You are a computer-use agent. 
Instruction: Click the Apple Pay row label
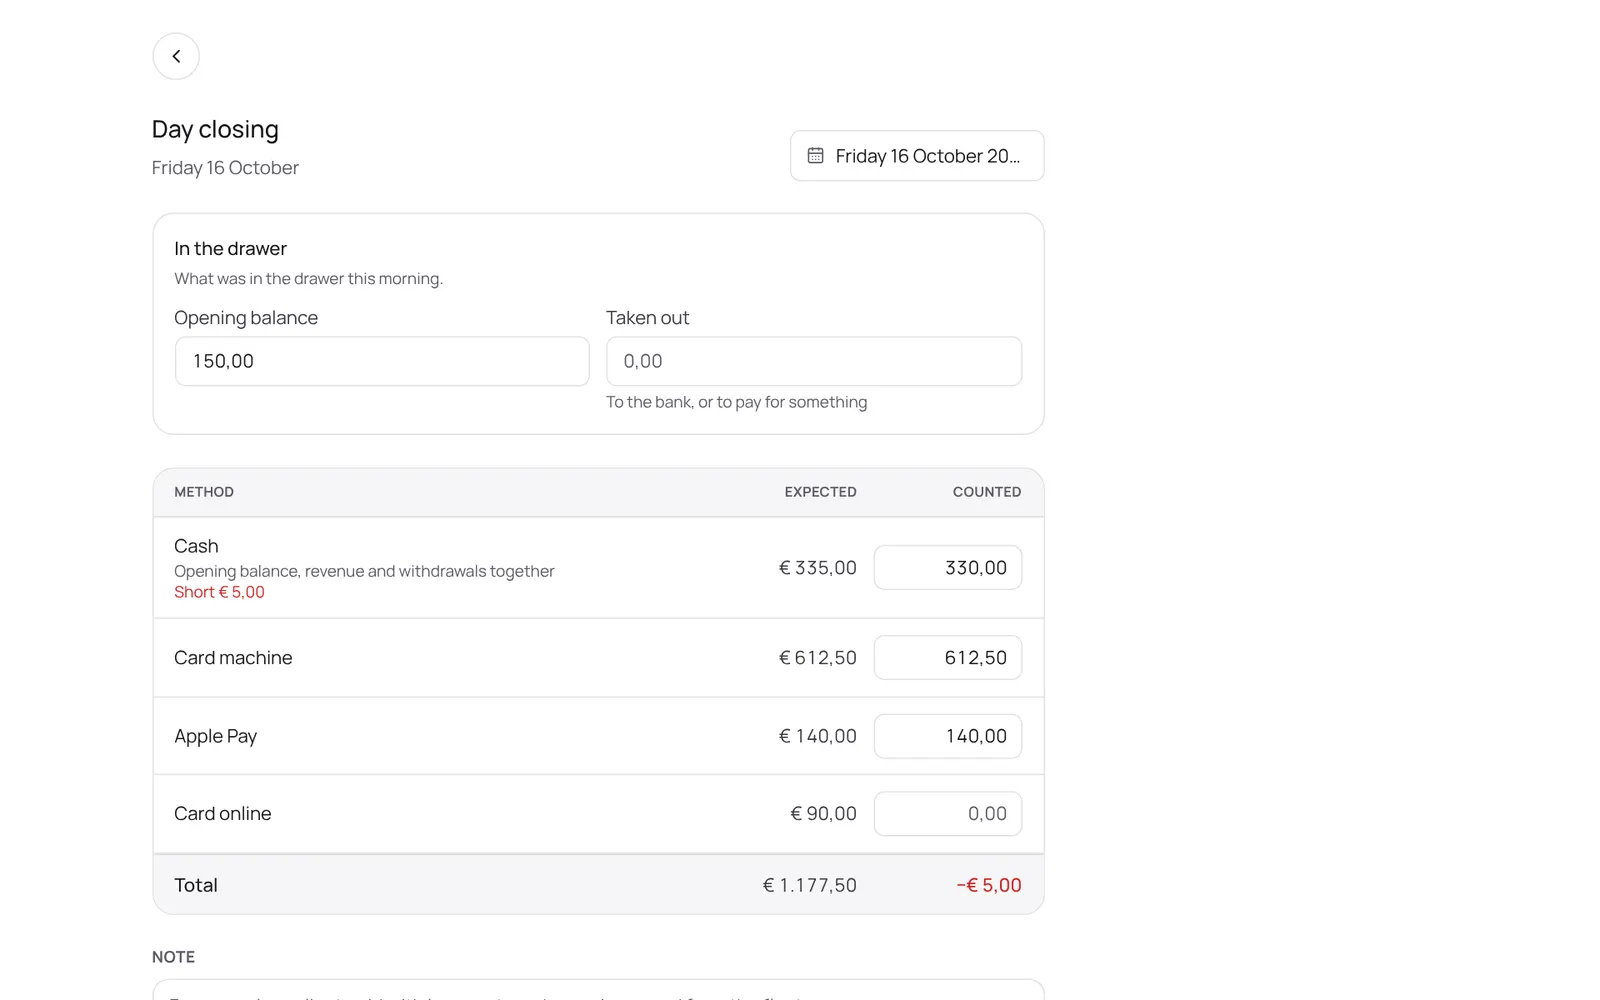[215, 736]
